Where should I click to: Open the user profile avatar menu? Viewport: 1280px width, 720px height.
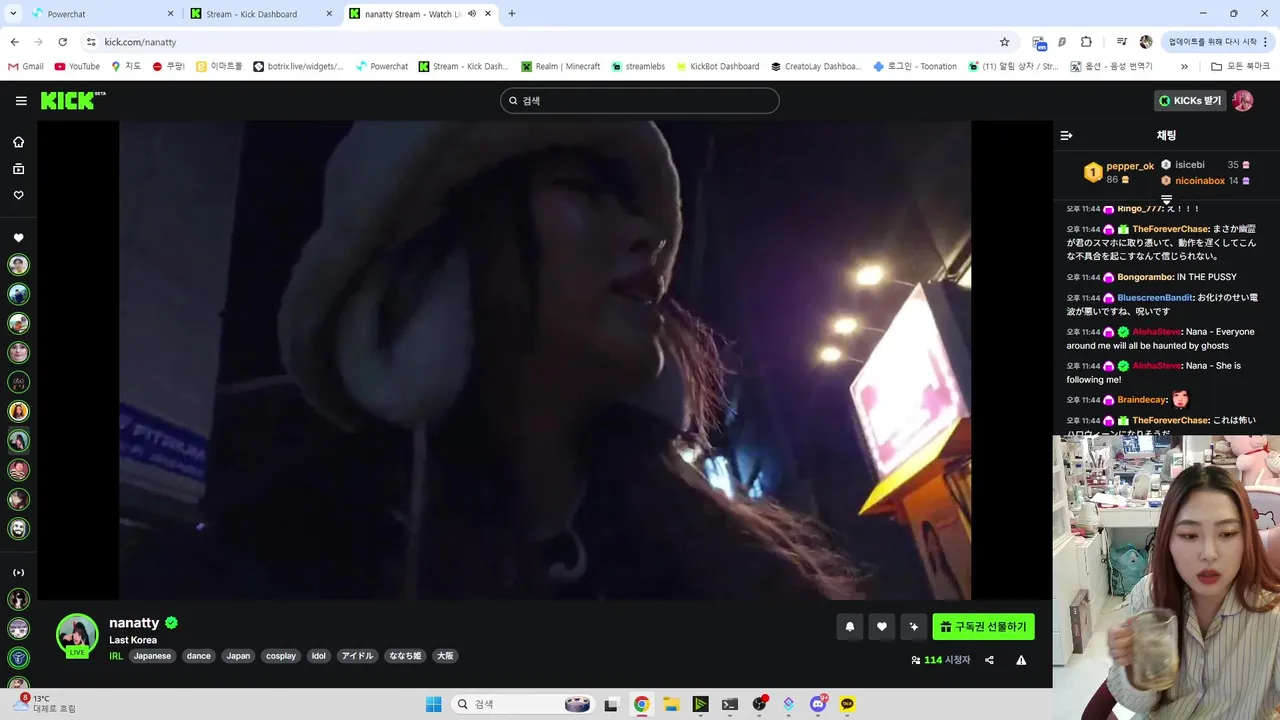[1242, 101]
